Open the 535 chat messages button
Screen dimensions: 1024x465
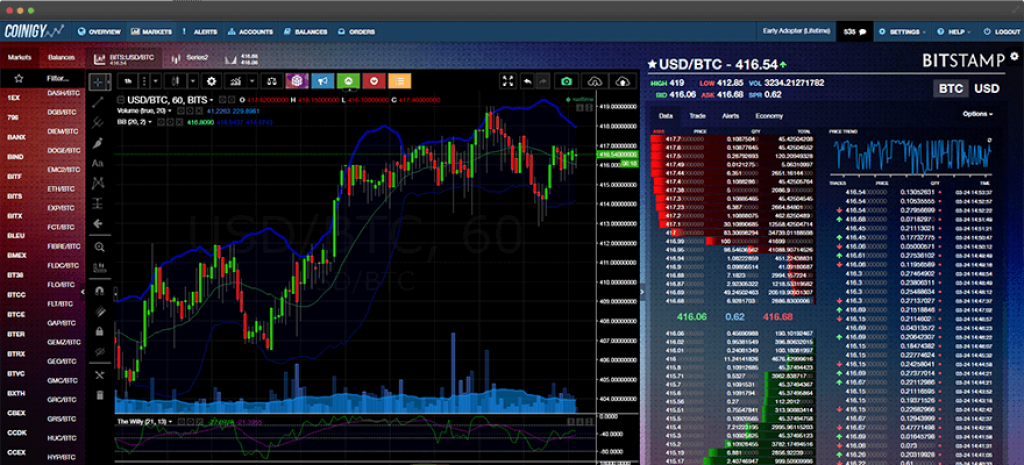coord(854,31)
